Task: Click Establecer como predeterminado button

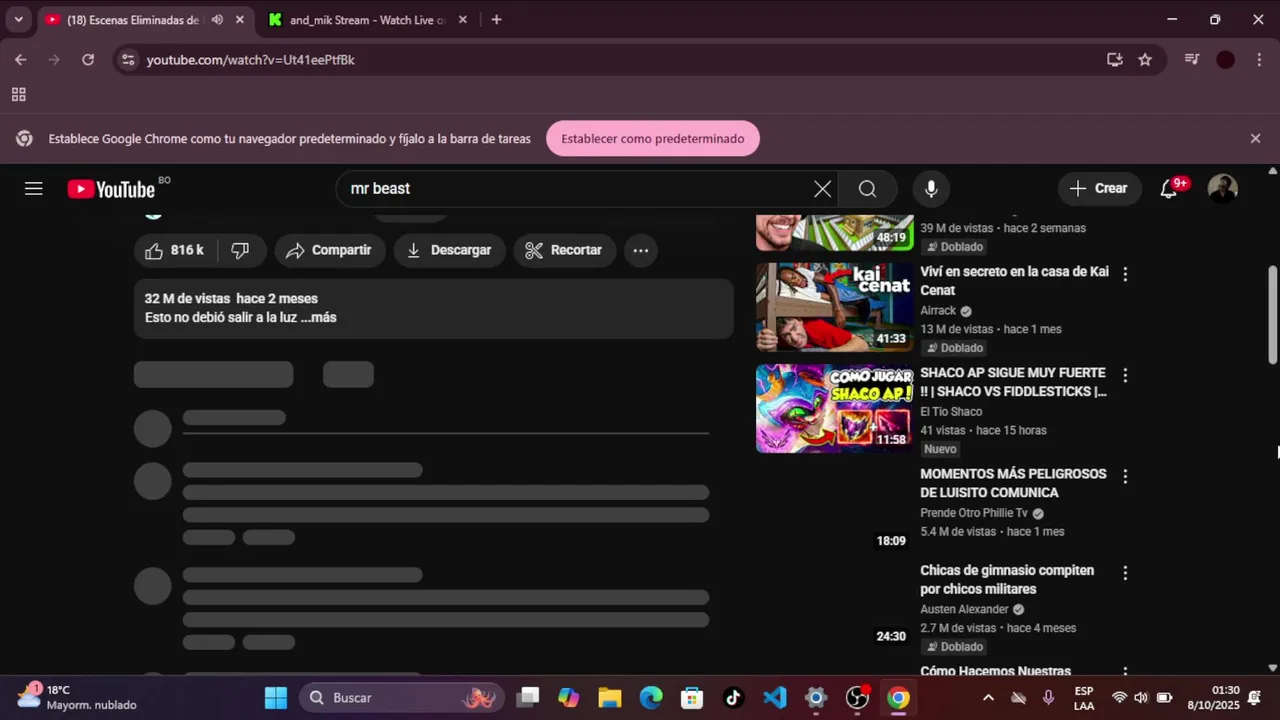Action: [652, 139]
